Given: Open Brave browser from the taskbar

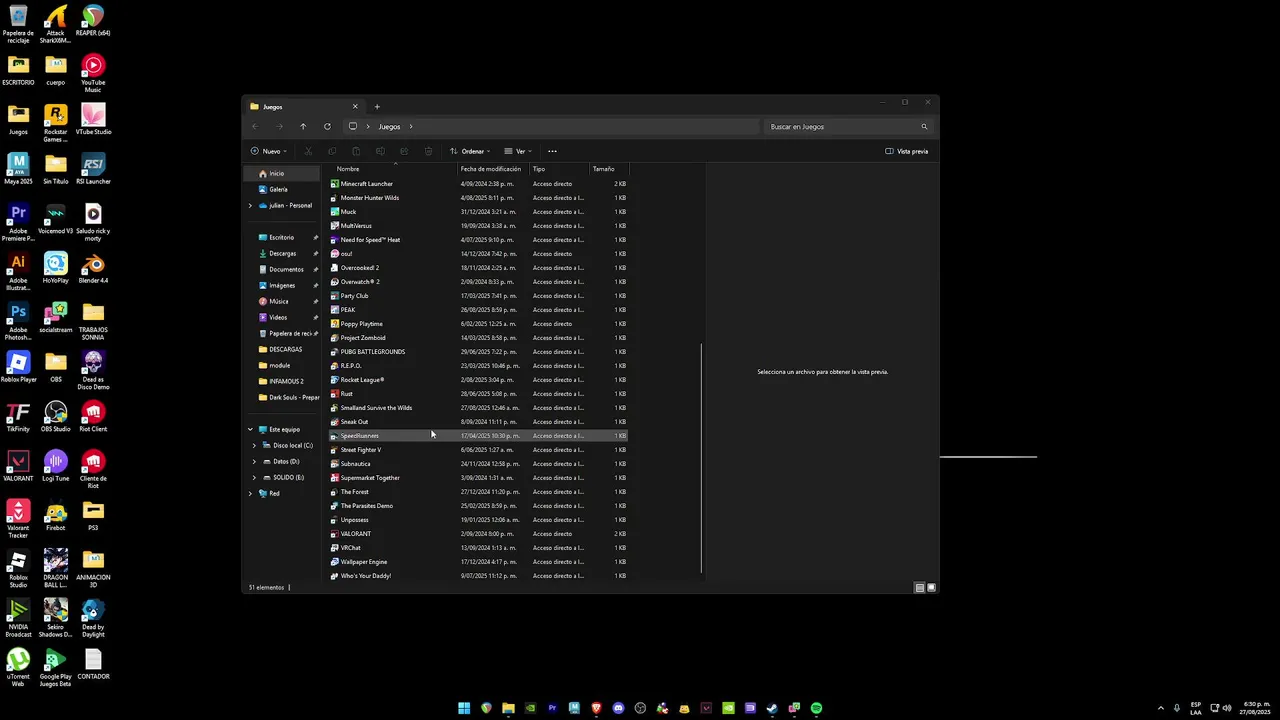Looking at the screenshot, I should [596, 708].
